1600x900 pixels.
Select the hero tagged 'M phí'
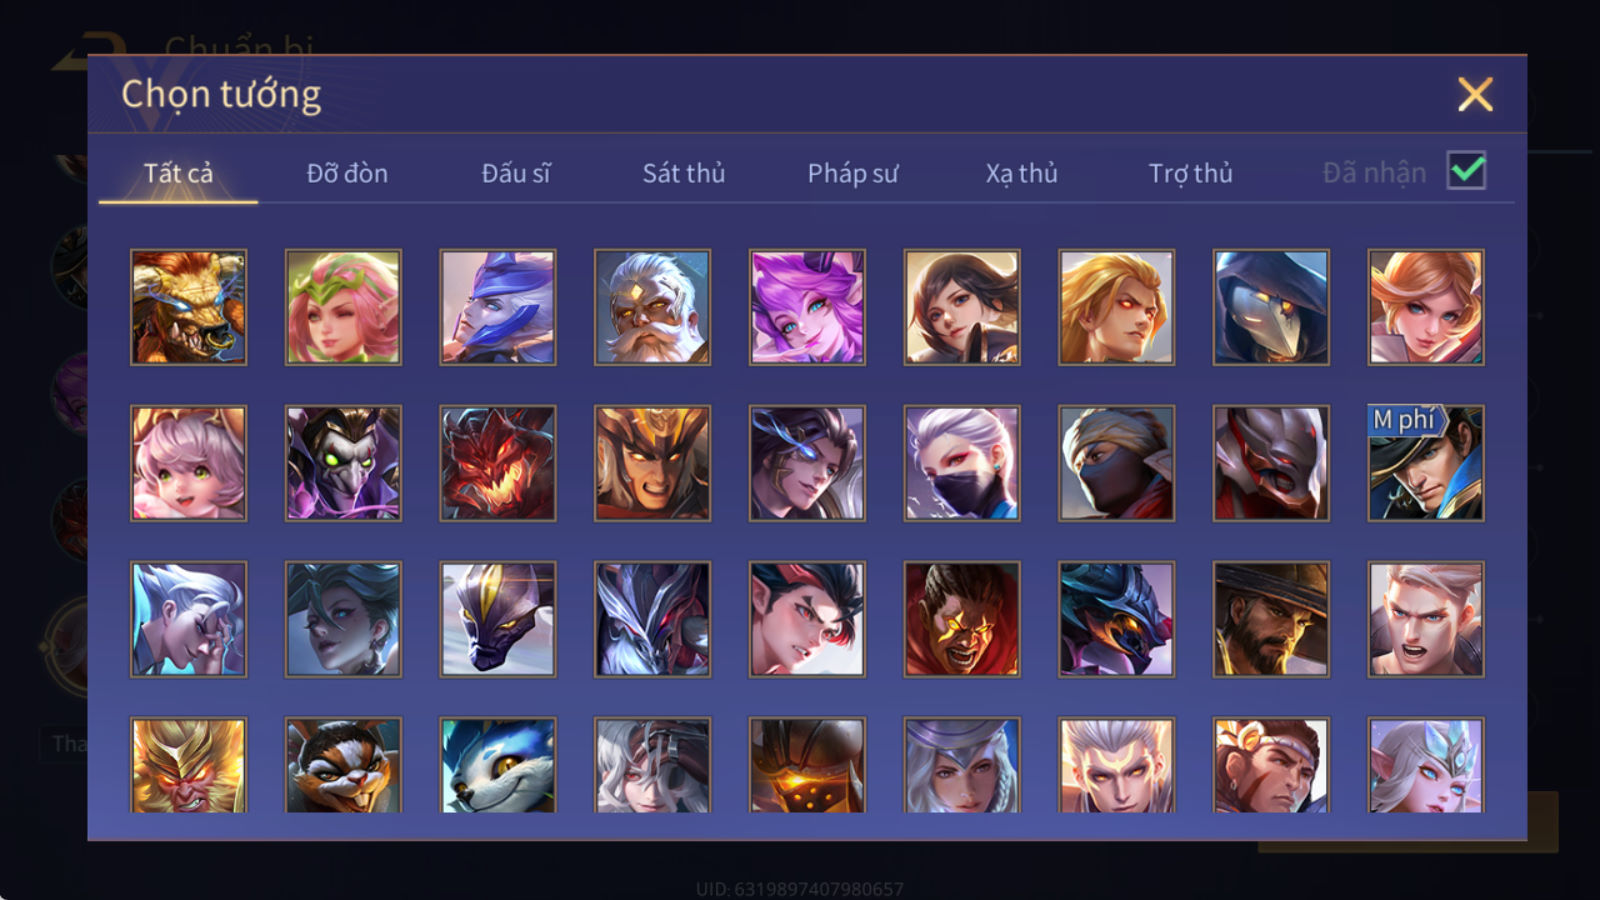pyautogui.click(x=1426, y=463)
